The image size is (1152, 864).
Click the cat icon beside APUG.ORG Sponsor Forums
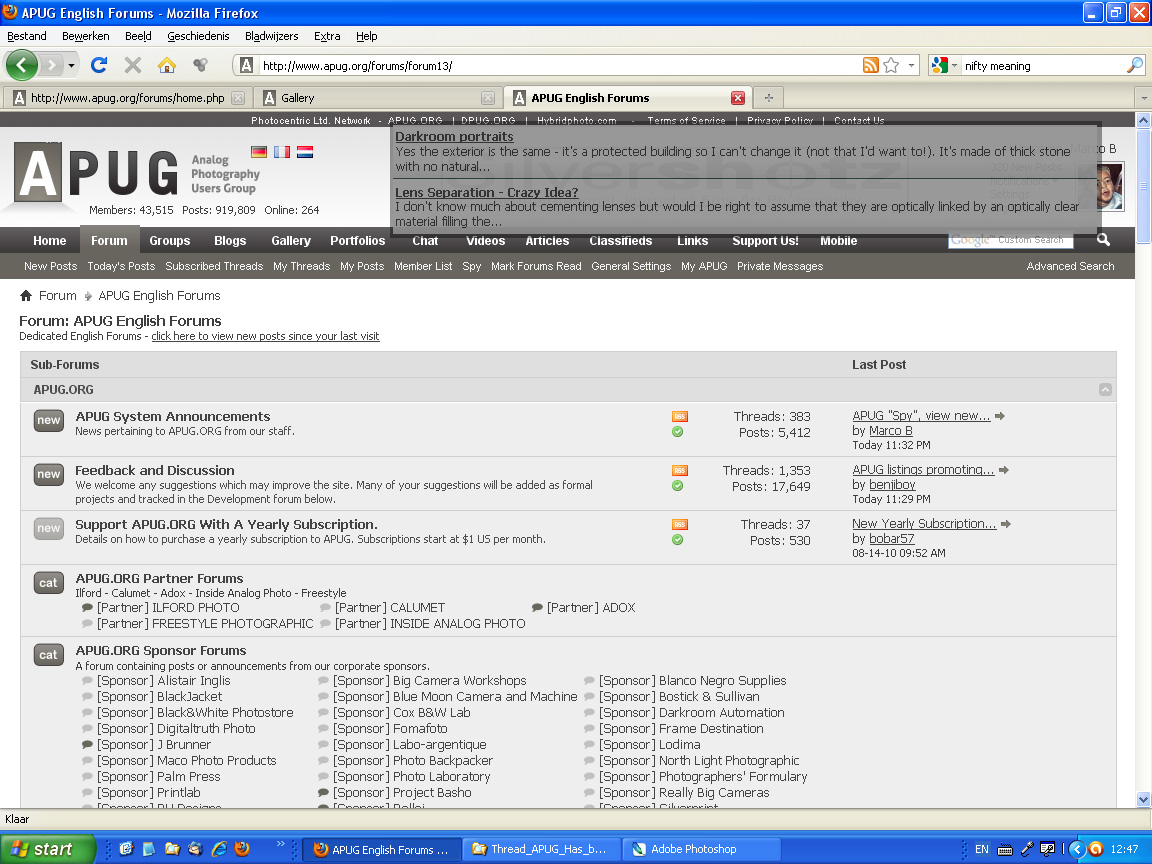click(x=48, y=655)
